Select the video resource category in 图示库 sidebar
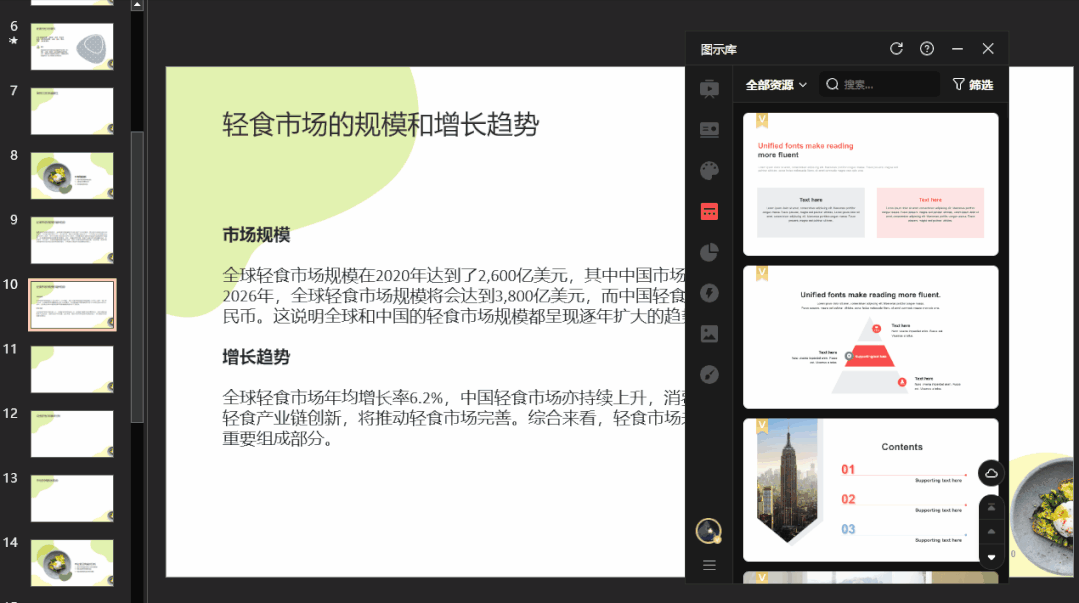 pyautogui.click(x=709, y=88)
